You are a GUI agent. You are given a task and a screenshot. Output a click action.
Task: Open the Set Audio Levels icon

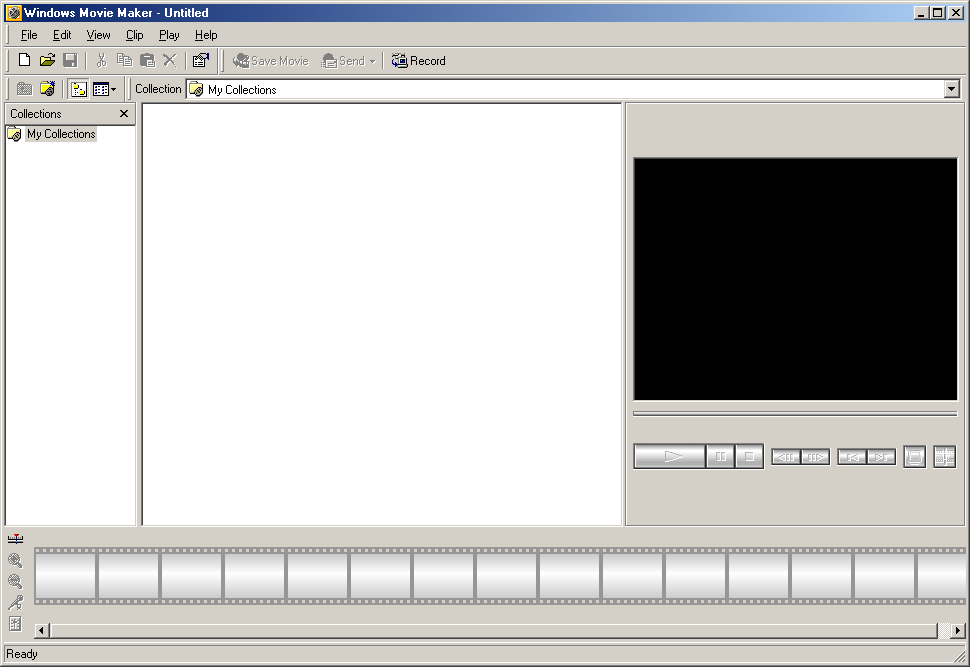point(15,624)
